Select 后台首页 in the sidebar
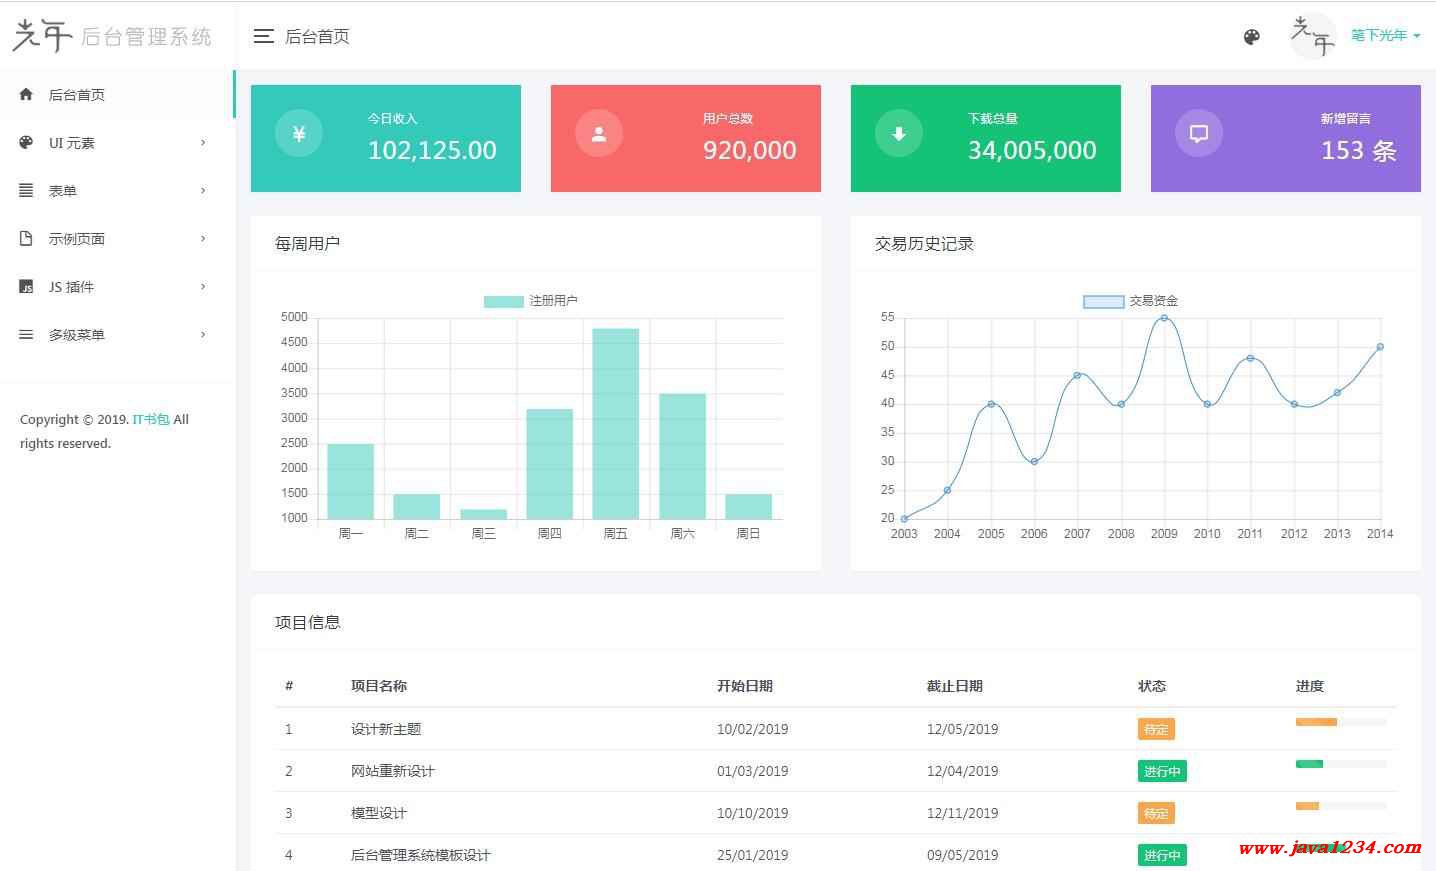The image size is (1436, 871). click(x=77, y=95)
